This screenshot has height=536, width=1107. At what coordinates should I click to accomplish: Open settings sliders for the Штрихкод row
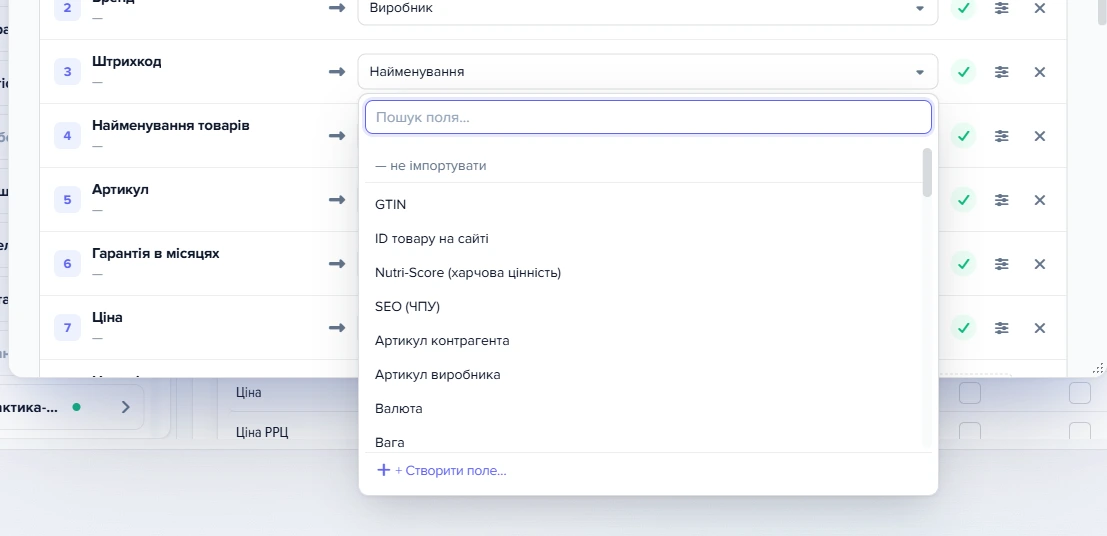[x=1002, y=71]
